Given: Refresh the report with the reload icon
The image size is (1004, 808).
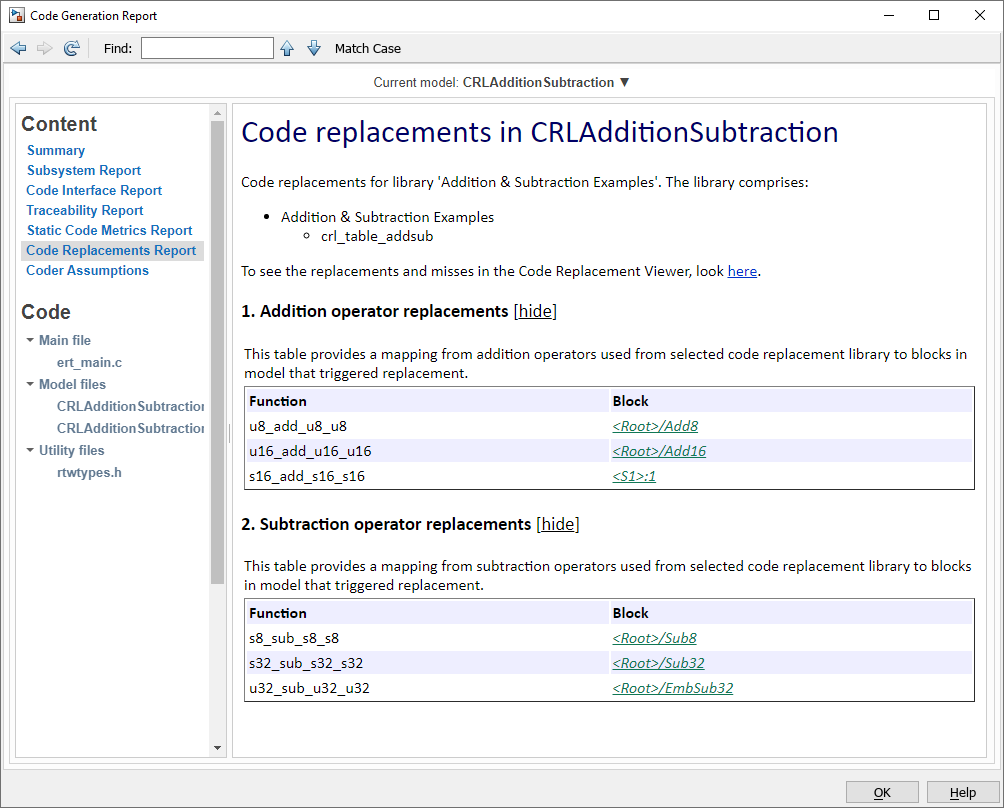Looking at the screenshot, I should (x=71, y=47).
